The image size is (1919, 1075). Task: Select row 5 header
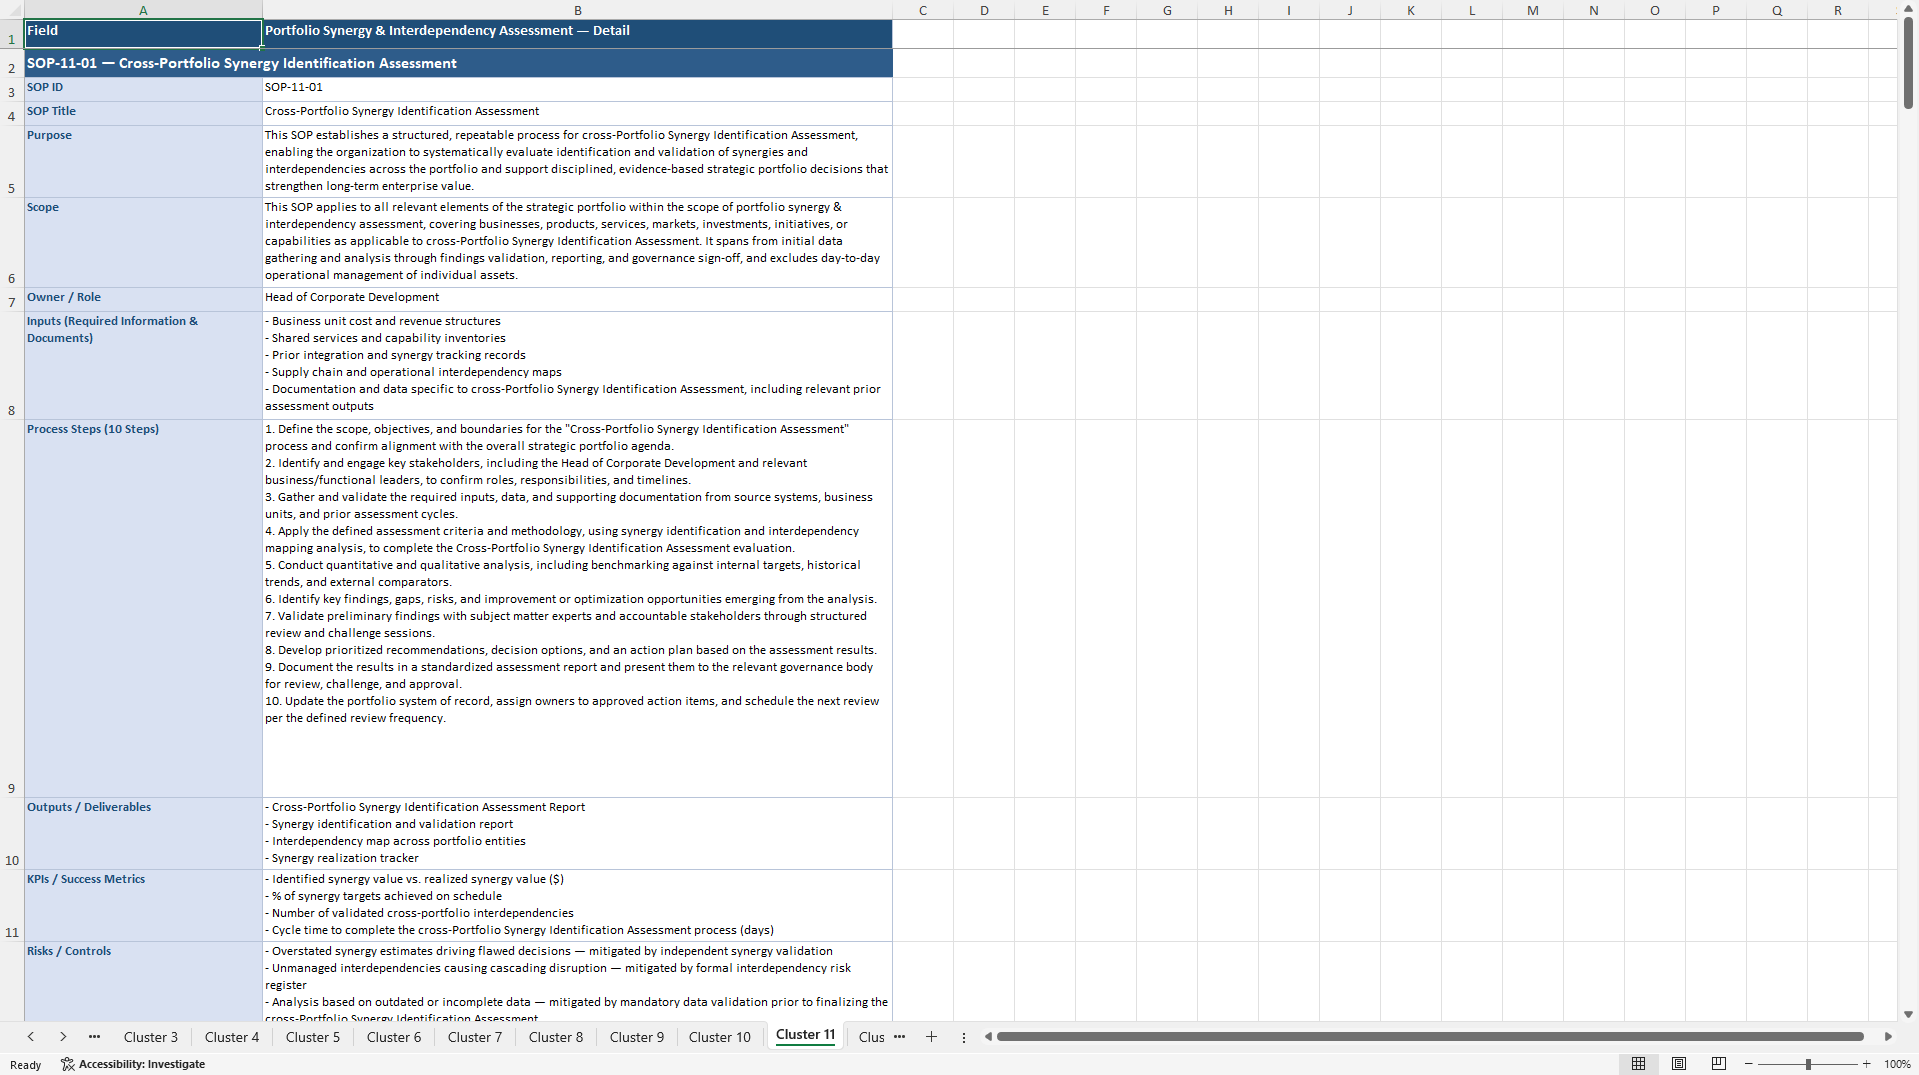click(x=12, y=161)
